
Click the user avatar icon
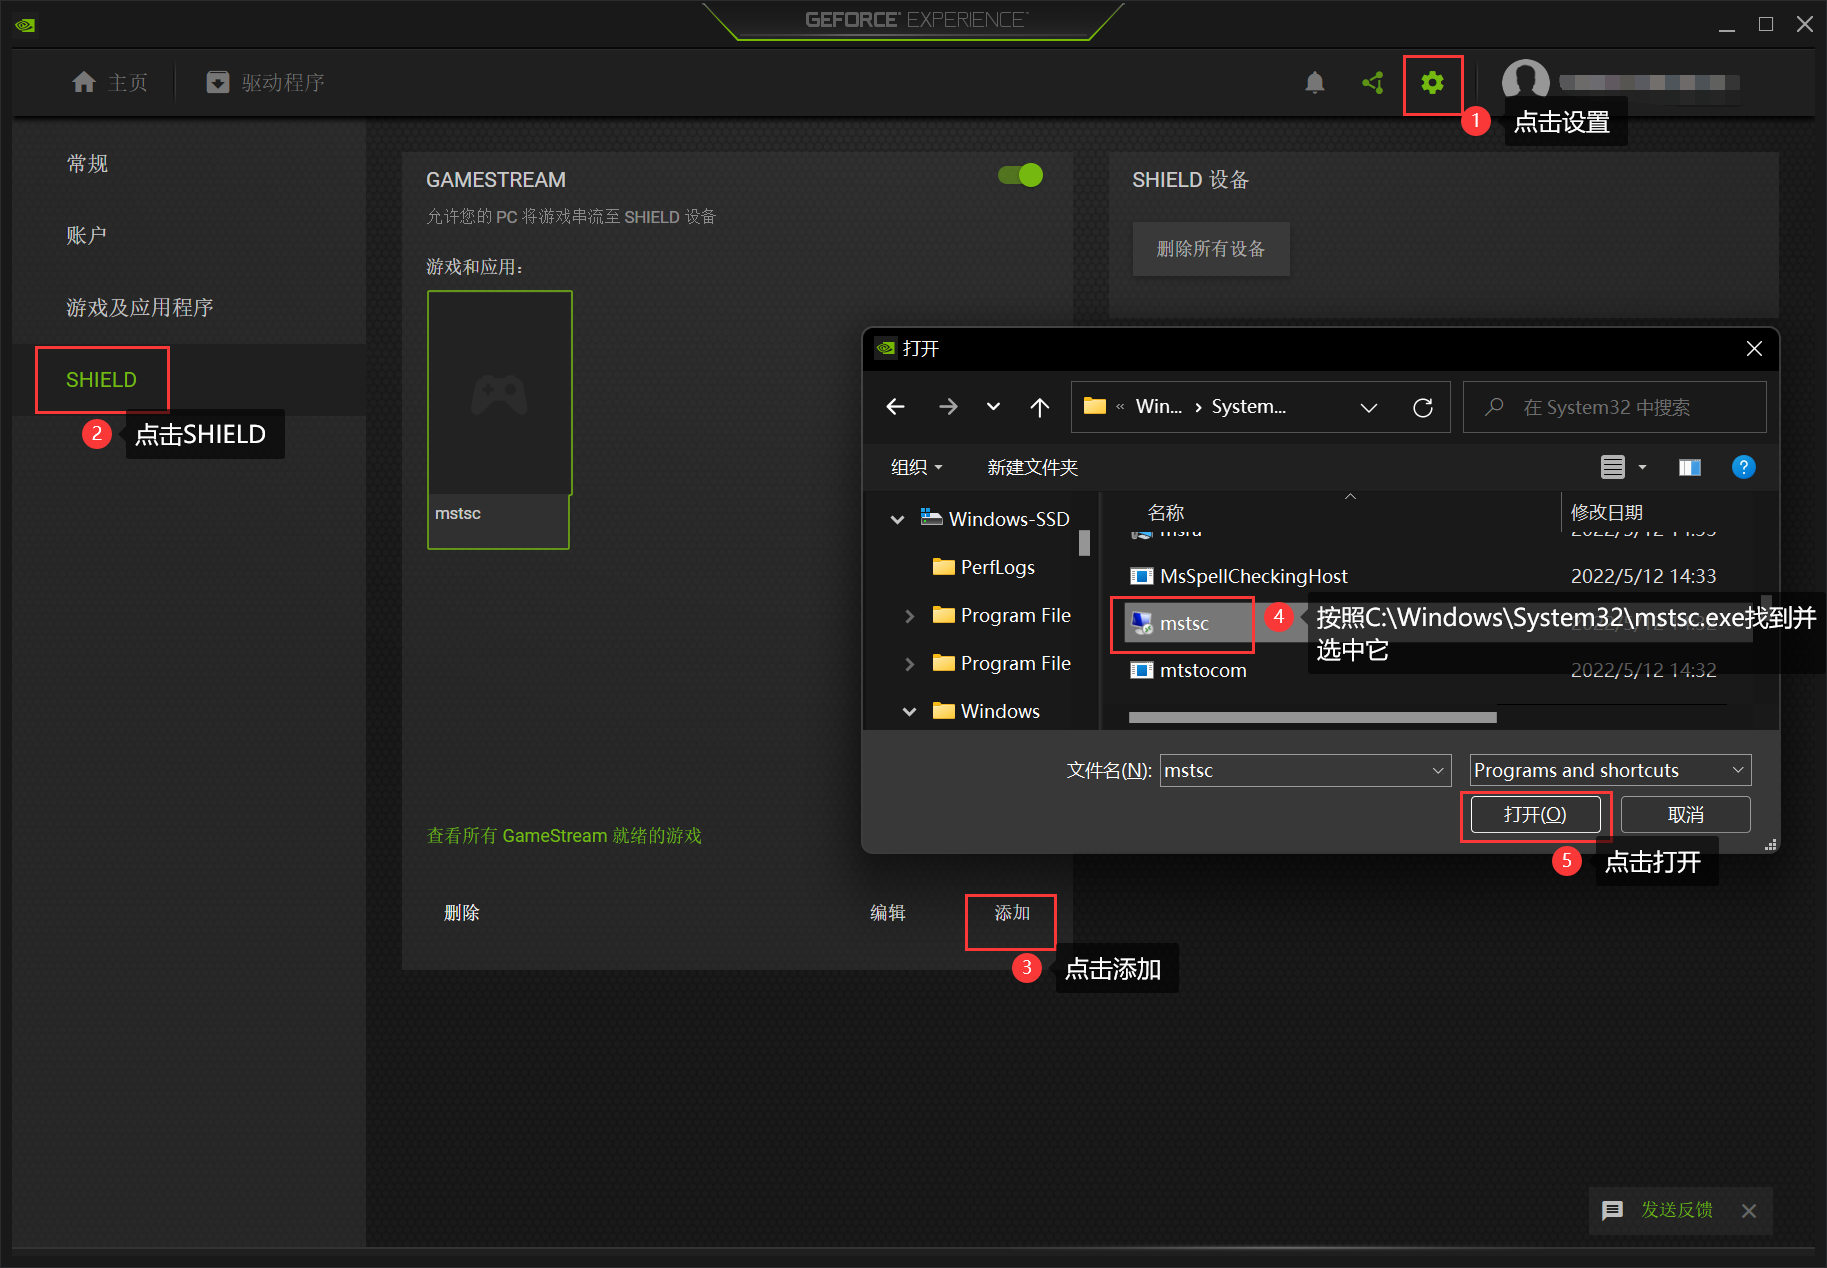(1525, 83)
